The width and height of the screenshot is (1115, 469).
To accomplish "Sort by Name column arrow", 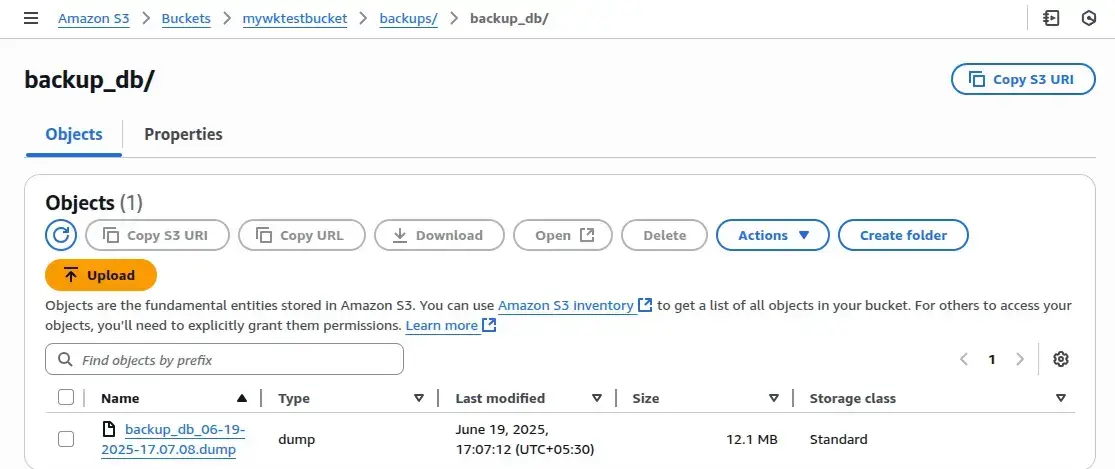I will point(242,398).
